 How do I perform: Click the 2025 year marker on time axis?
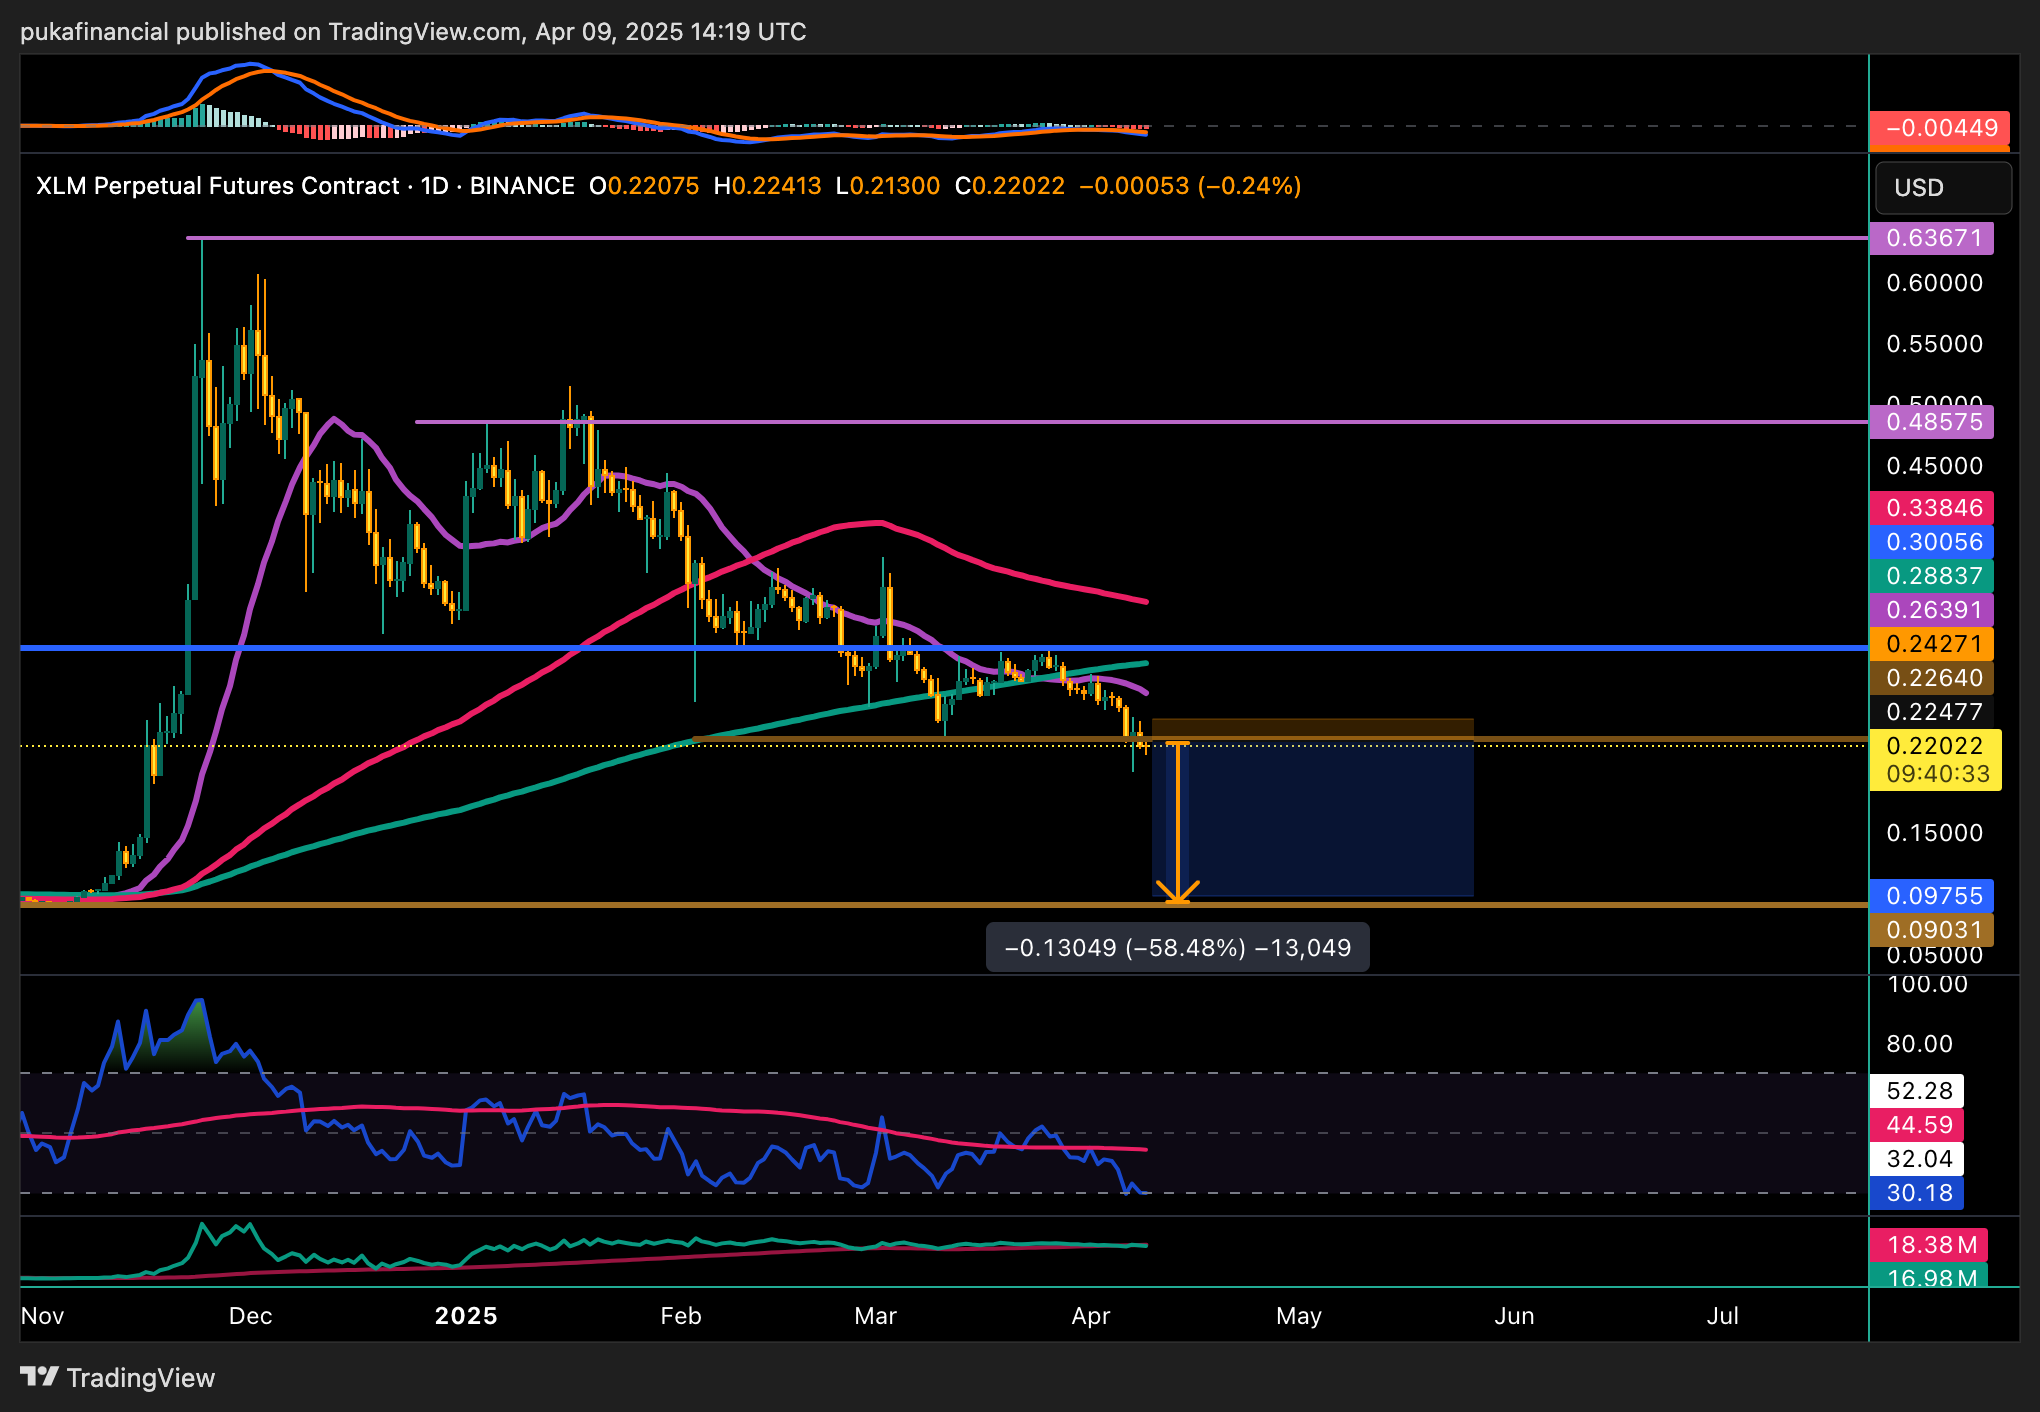[x=466, y=1316]
